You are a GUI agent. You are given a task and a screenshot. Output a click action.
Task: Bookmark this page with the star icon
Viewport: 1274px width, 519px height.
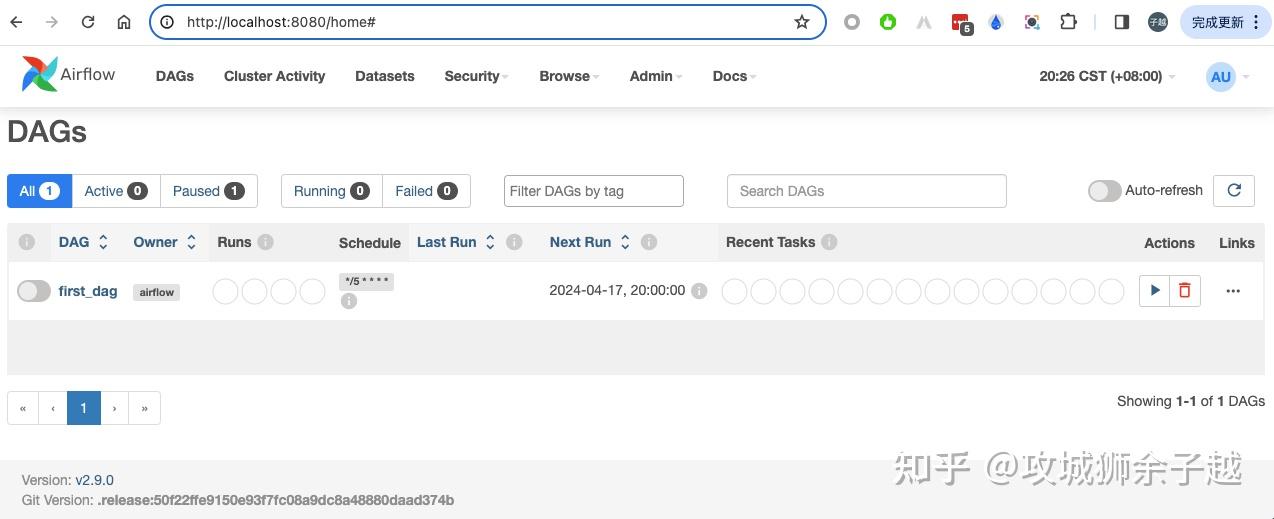tap(802, 22)
